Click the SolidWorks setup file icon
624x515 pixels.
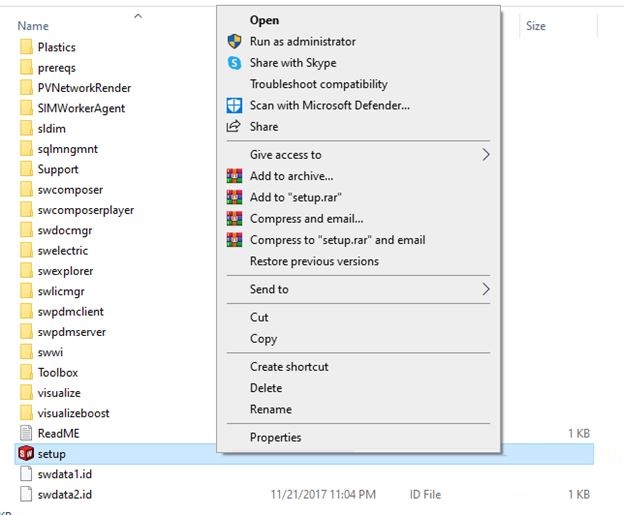tap(26, 453)
